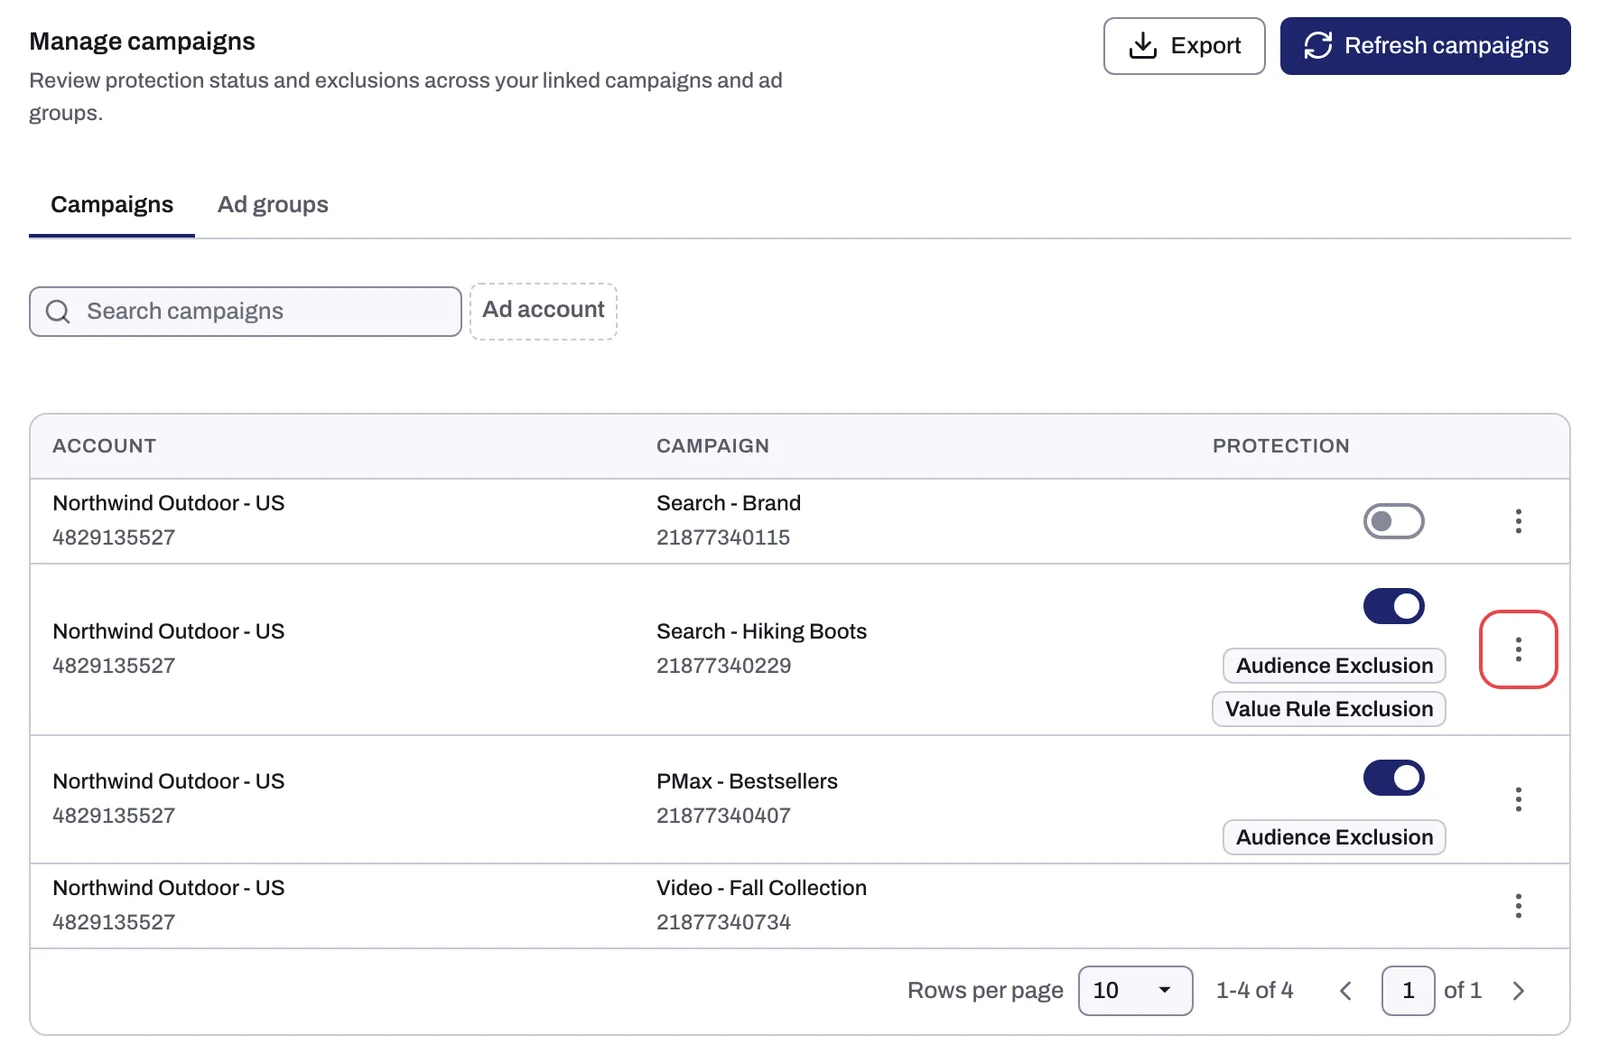This screenshot has height=1064, width=1600.
Task: Open the Ad account filter
Action: pyautogui.click(x=543, y=311)
